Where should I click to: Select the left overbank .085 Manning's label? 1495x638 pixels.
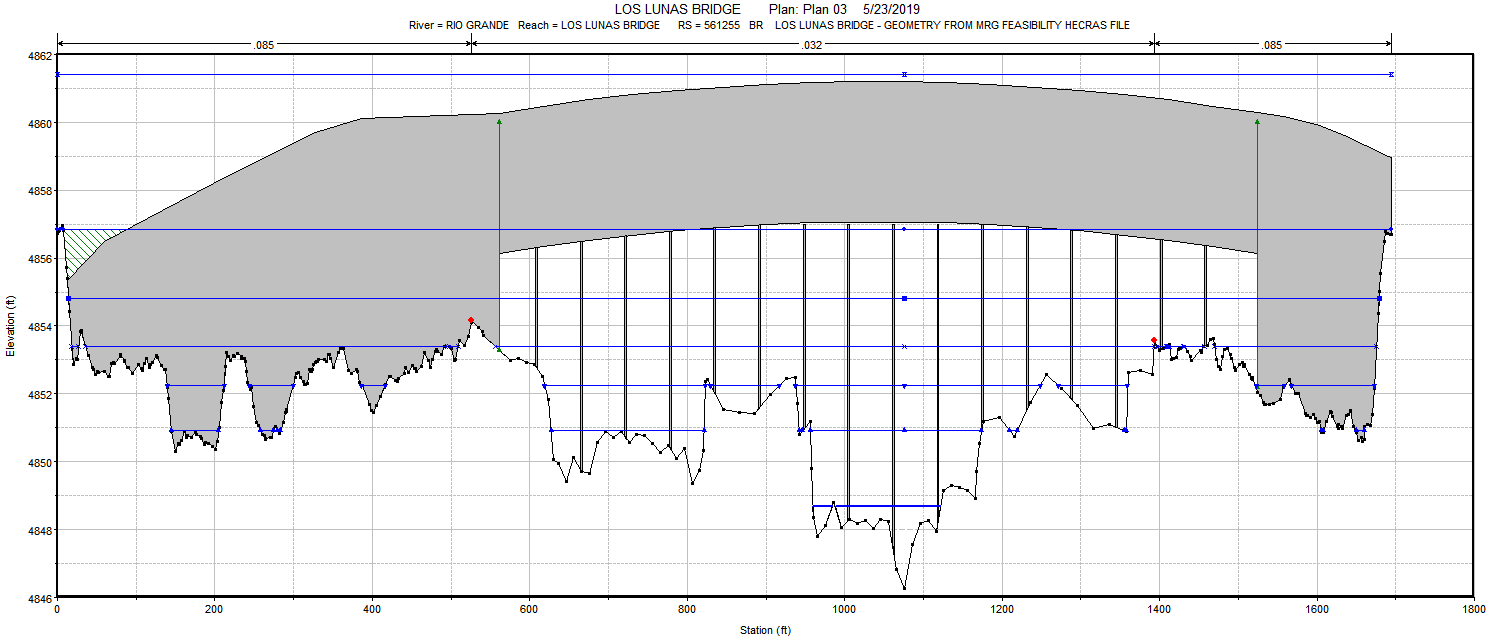[x=264, y=45]
